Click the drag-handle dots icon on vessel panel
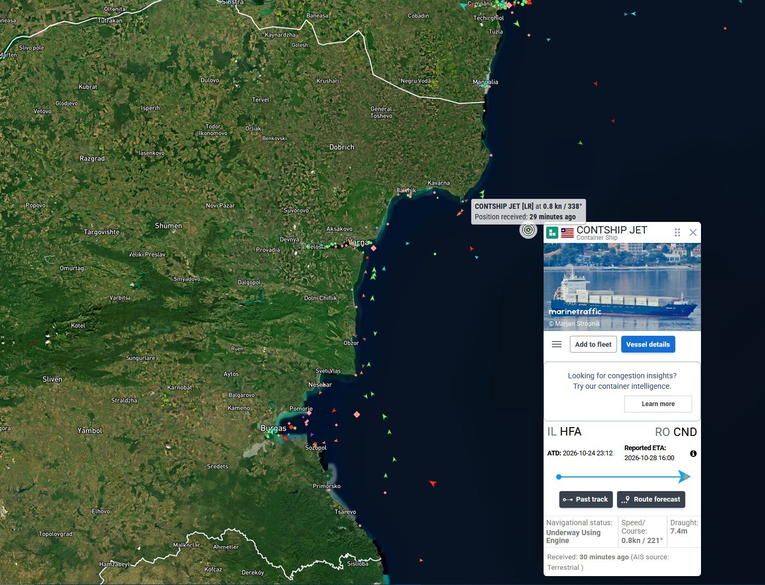The height and width of the screenshot is (585, 765). pyautogui.click(x=677, y=233)
